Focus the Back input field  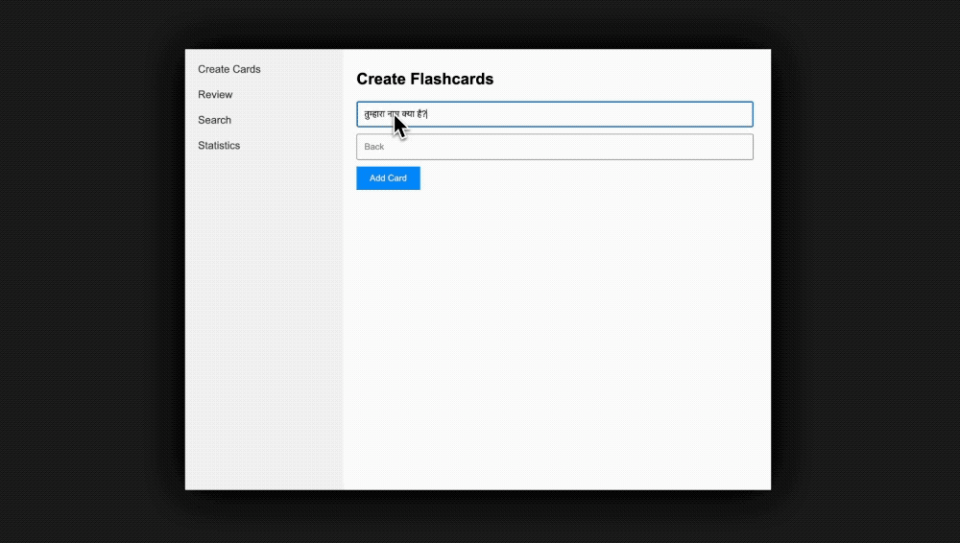point(554,147)
